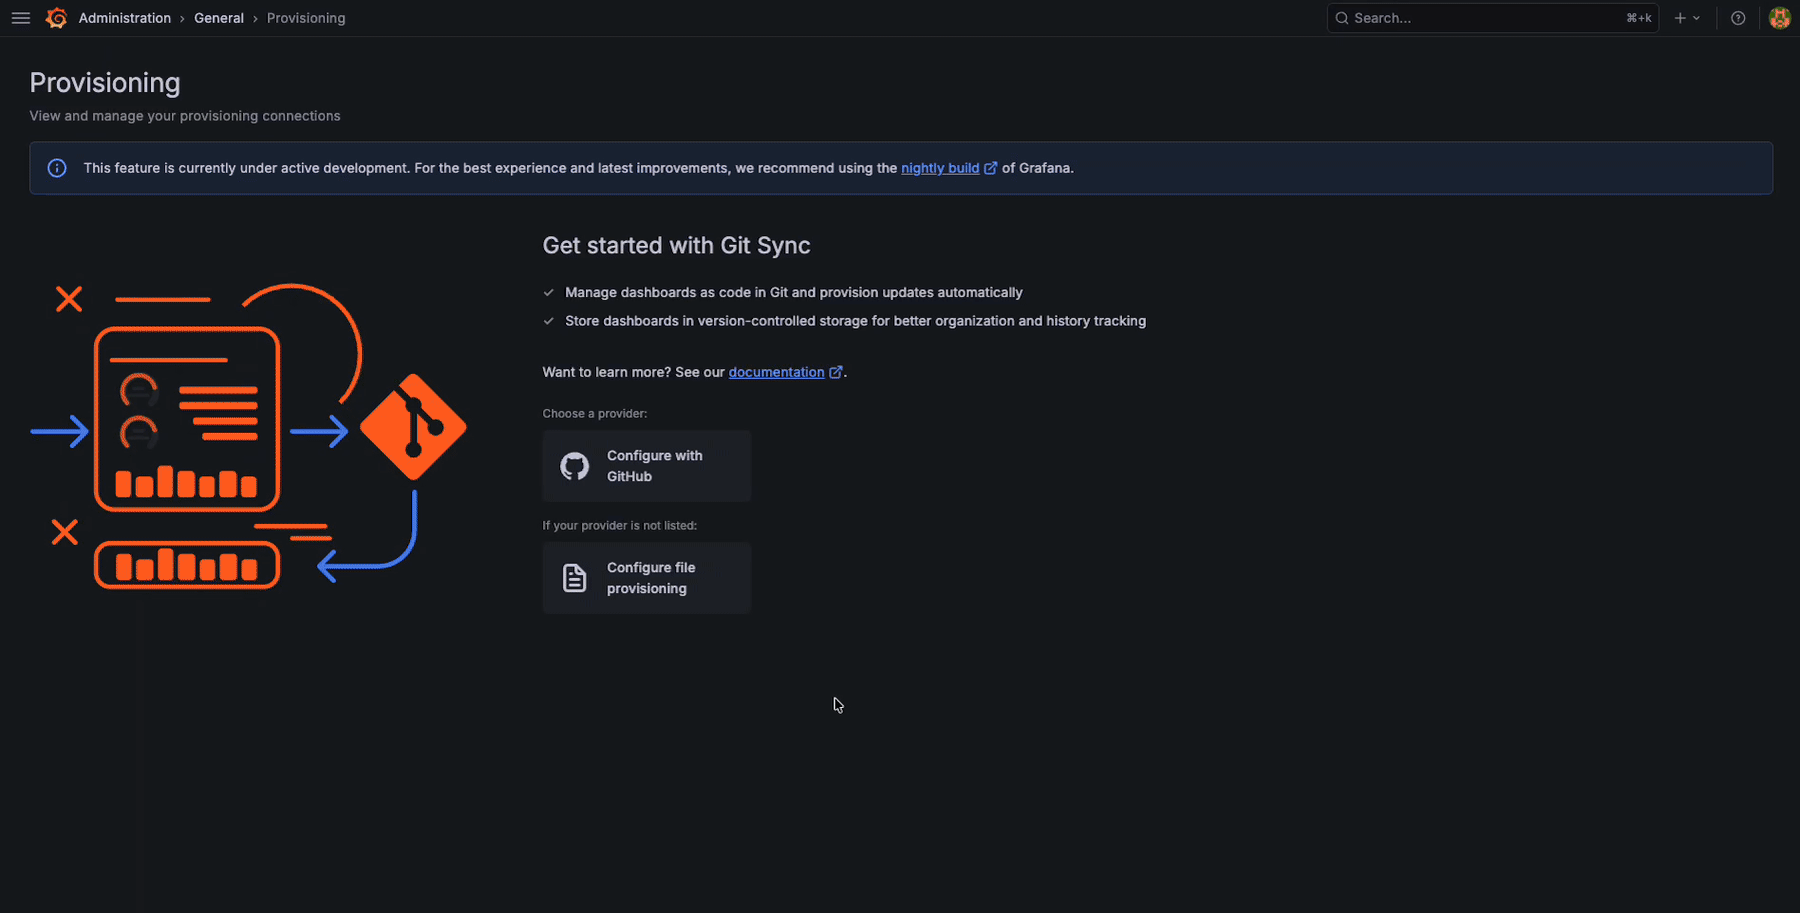
Task: Go to the Administration breadcrumb
Action: click(x=125, y=18)
